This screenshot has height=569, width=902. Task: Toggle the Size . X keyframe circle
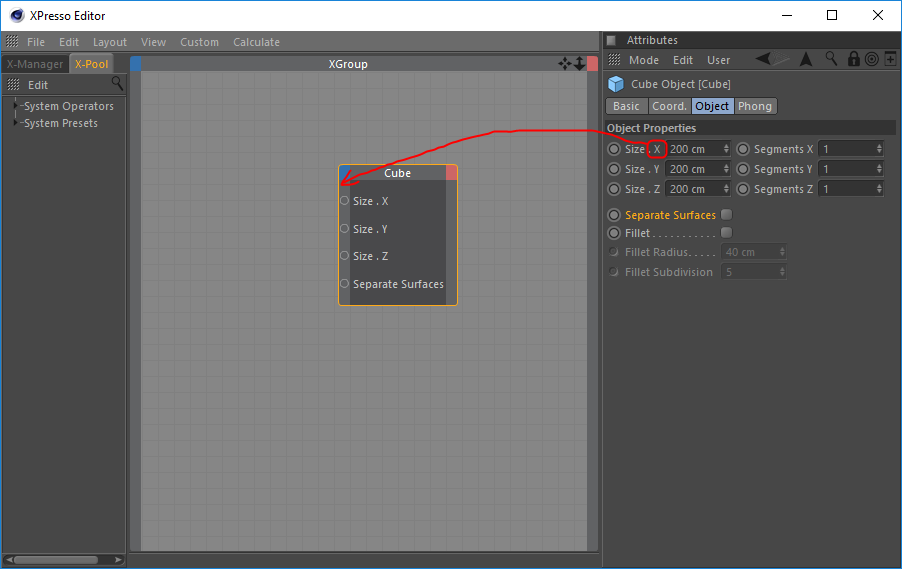point(614,149)
